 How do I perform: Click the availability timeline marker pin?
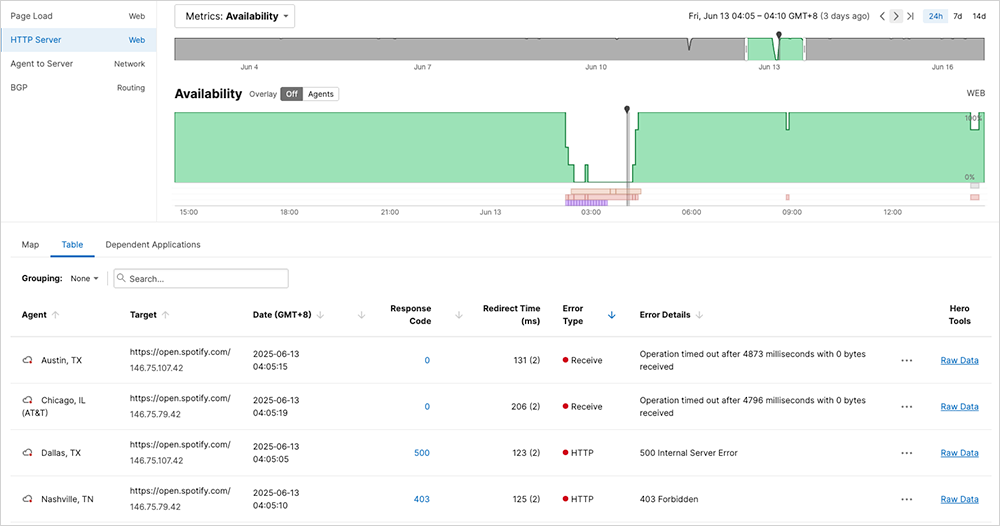[x=627, y=108]
